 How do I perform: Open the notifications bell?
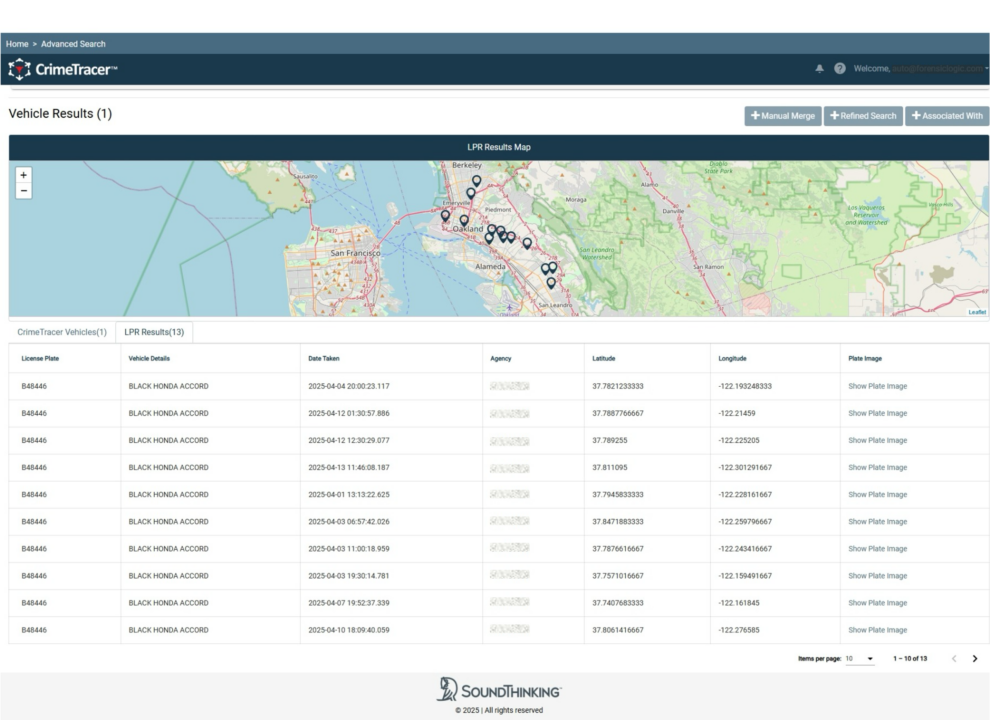coord(820,69)
